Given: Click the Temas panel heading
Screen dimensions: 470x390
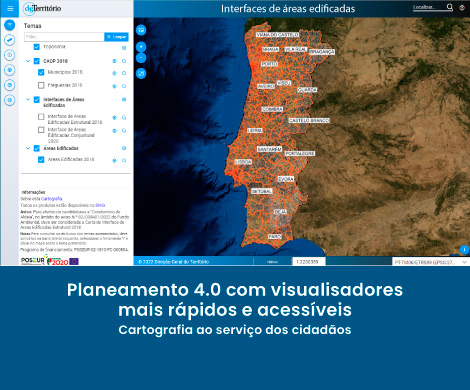Looking at the screenshot, I should [32, 26].
